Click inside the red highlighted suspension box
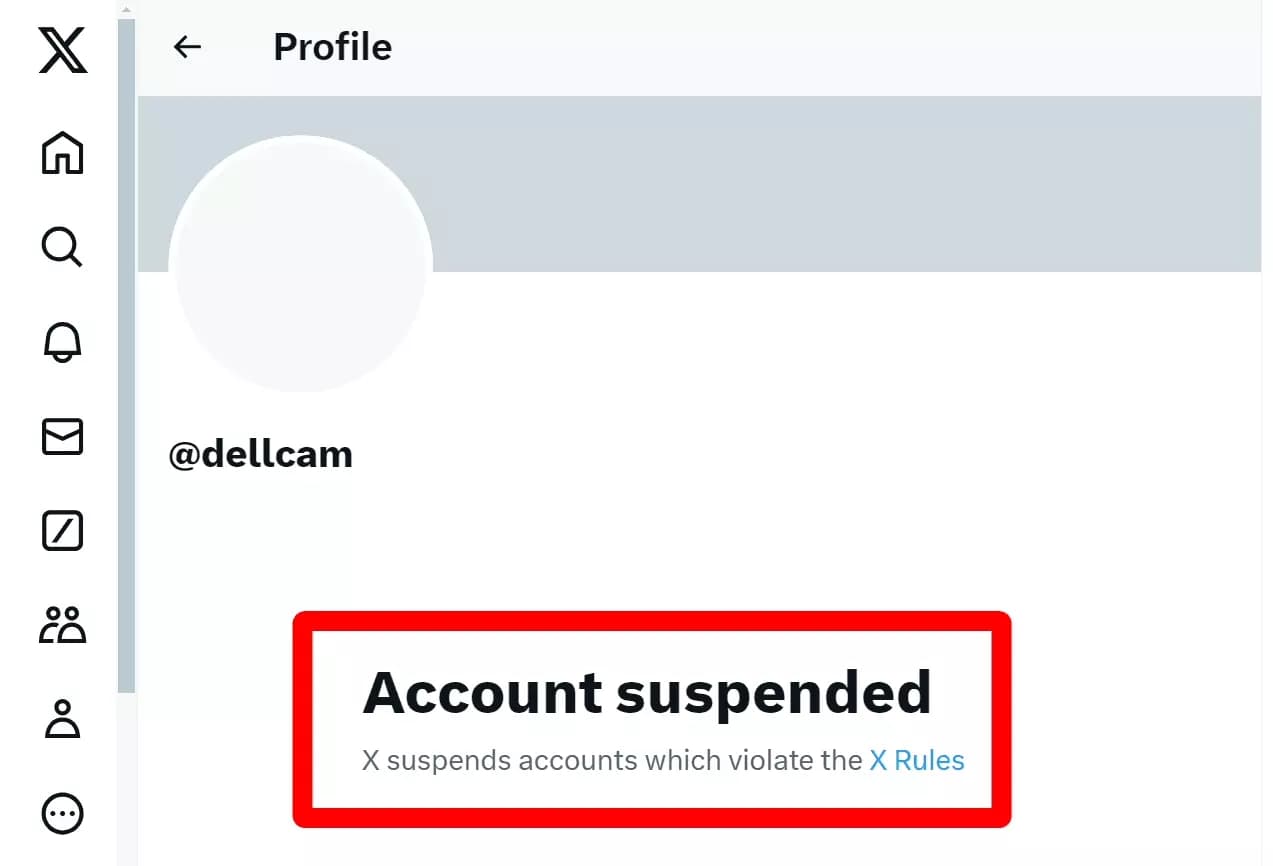Image resolution: width=1273 pixels, height=866 pixels. tap(650, 720)
